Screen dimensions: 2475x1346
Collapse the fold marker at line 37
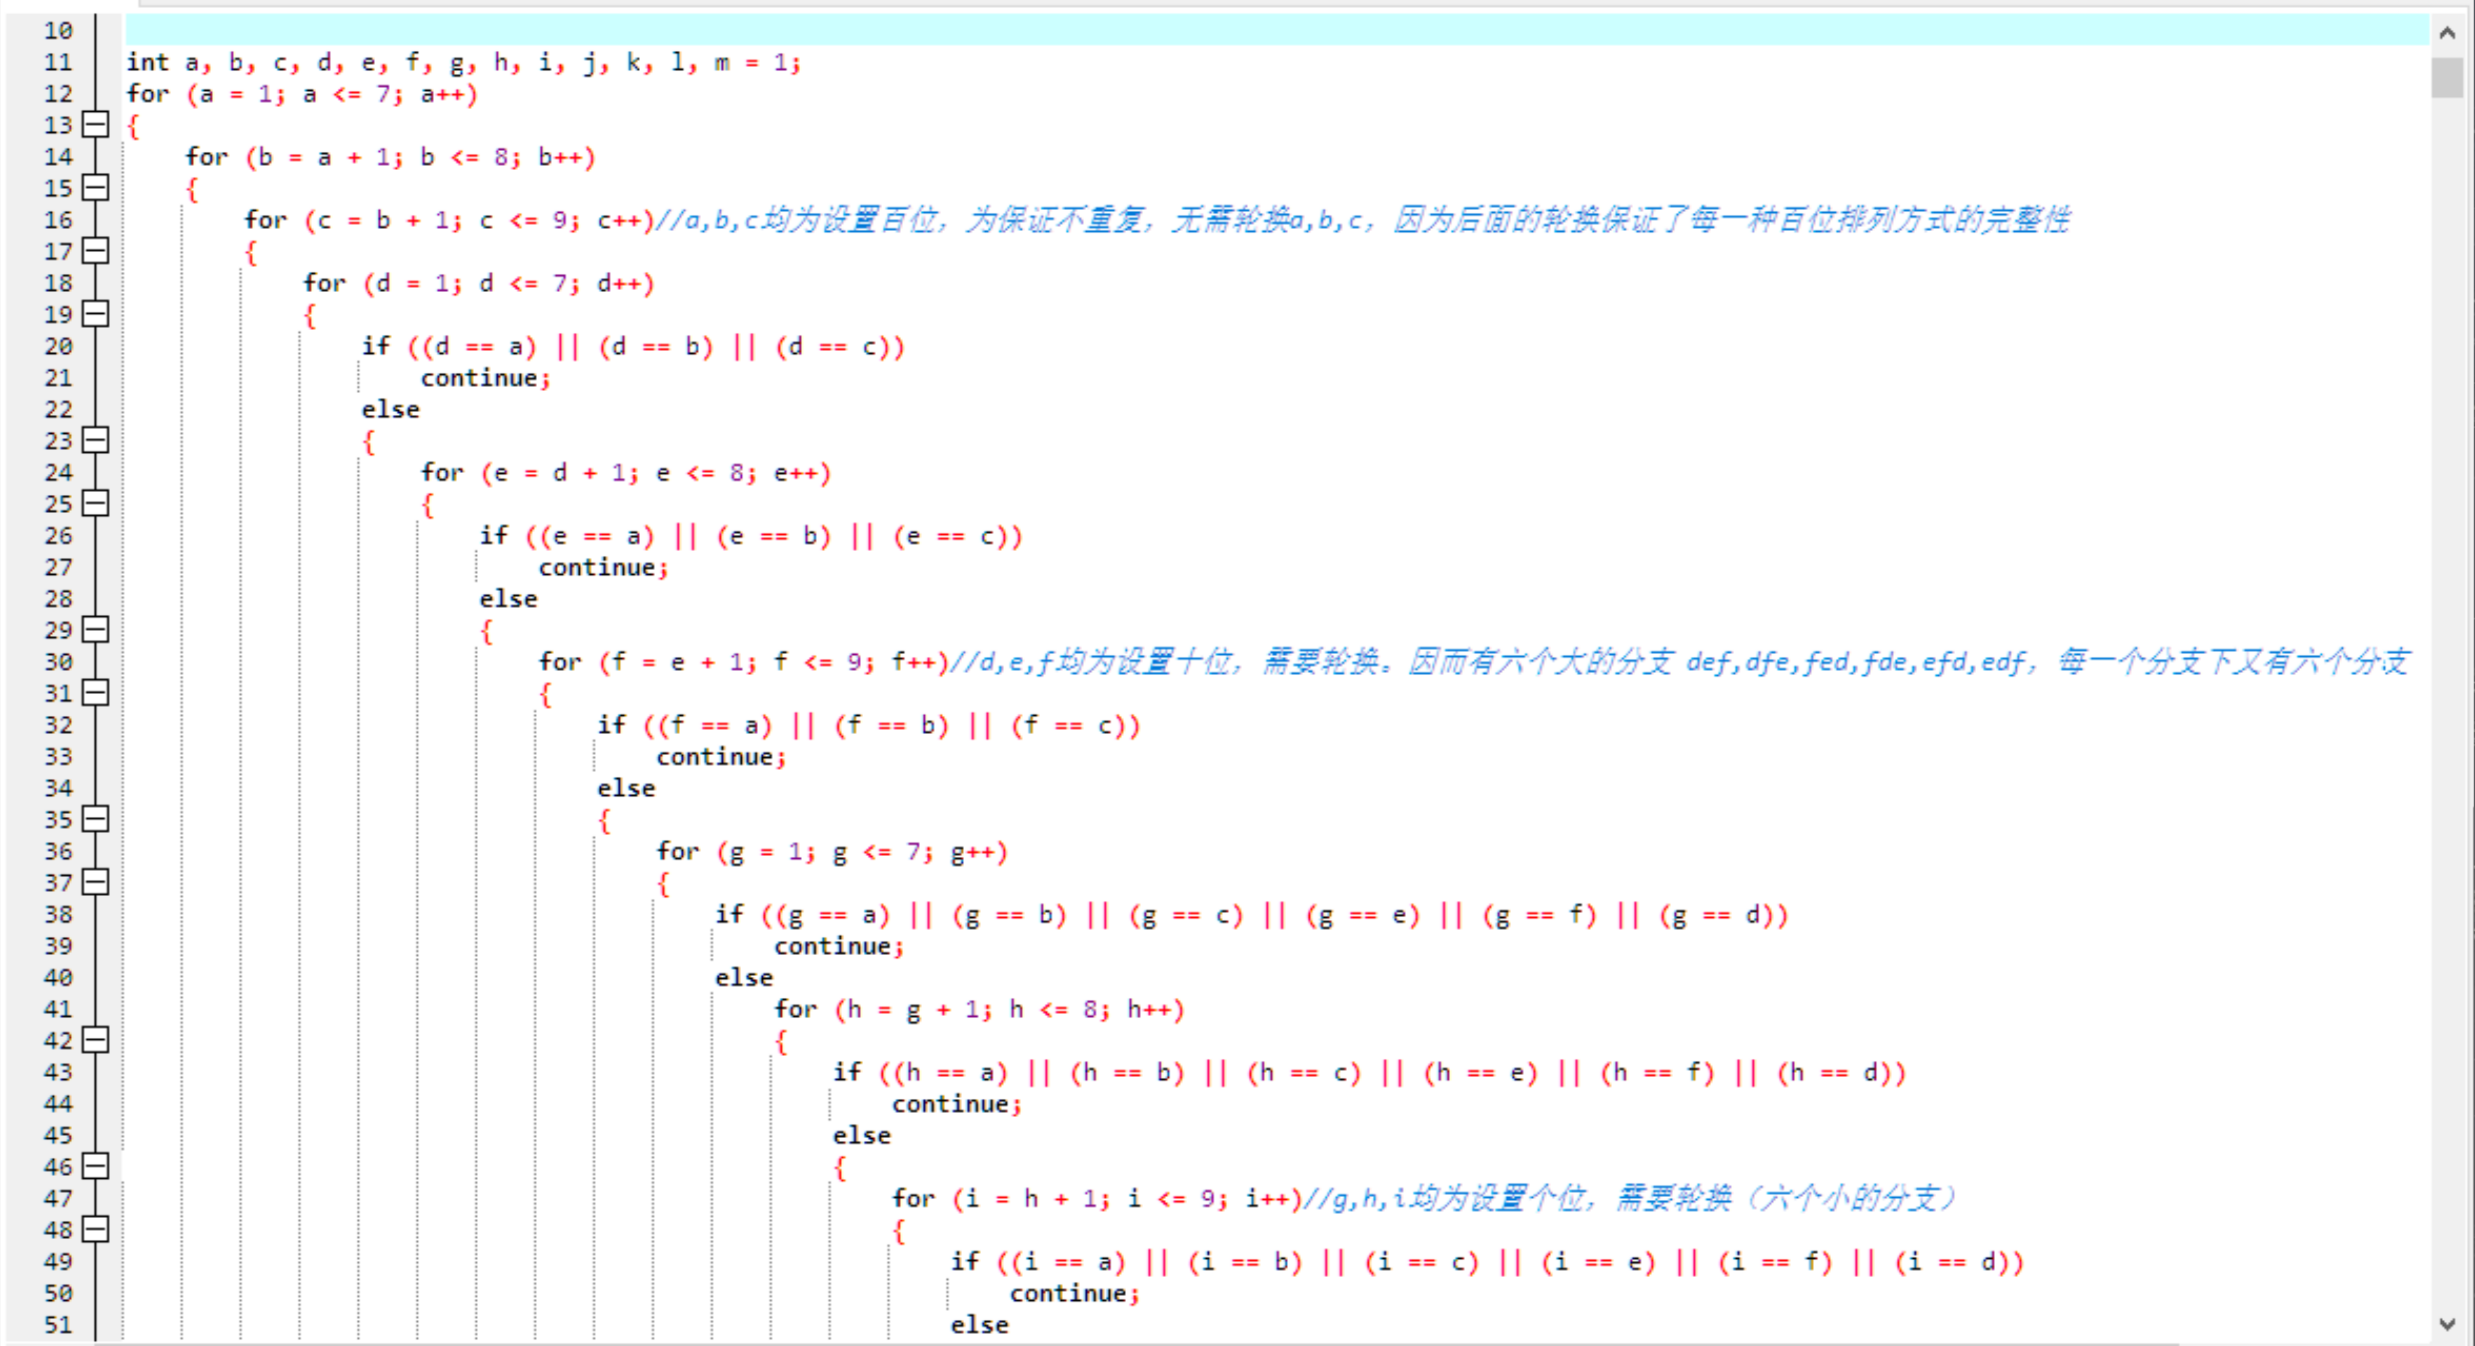click(93, 882)
